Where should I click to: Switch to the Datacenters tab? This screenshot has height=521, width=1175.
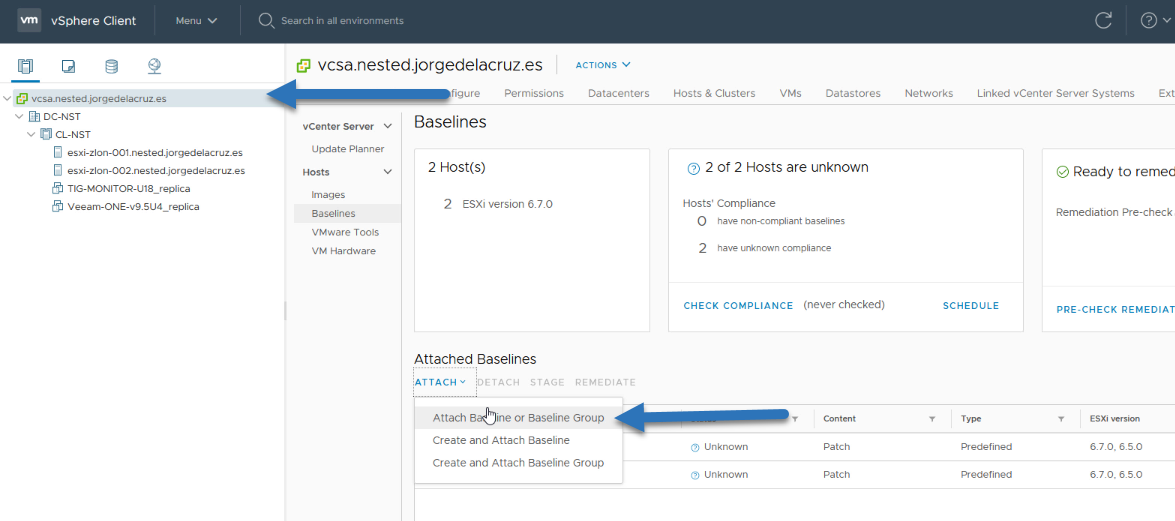click(x=618, y=93)
